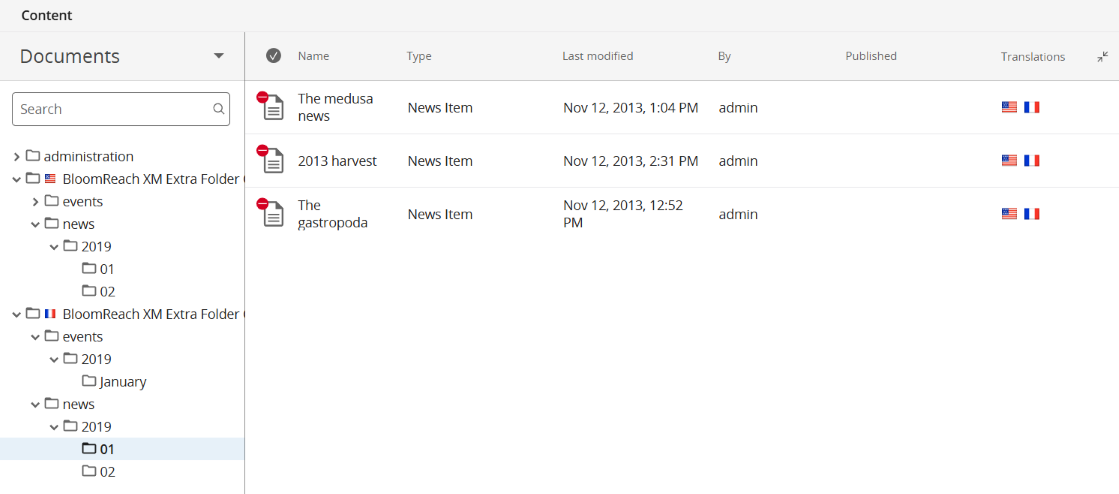
Task: Collapse 2019 under French BloomReach events
Action: 54,359
